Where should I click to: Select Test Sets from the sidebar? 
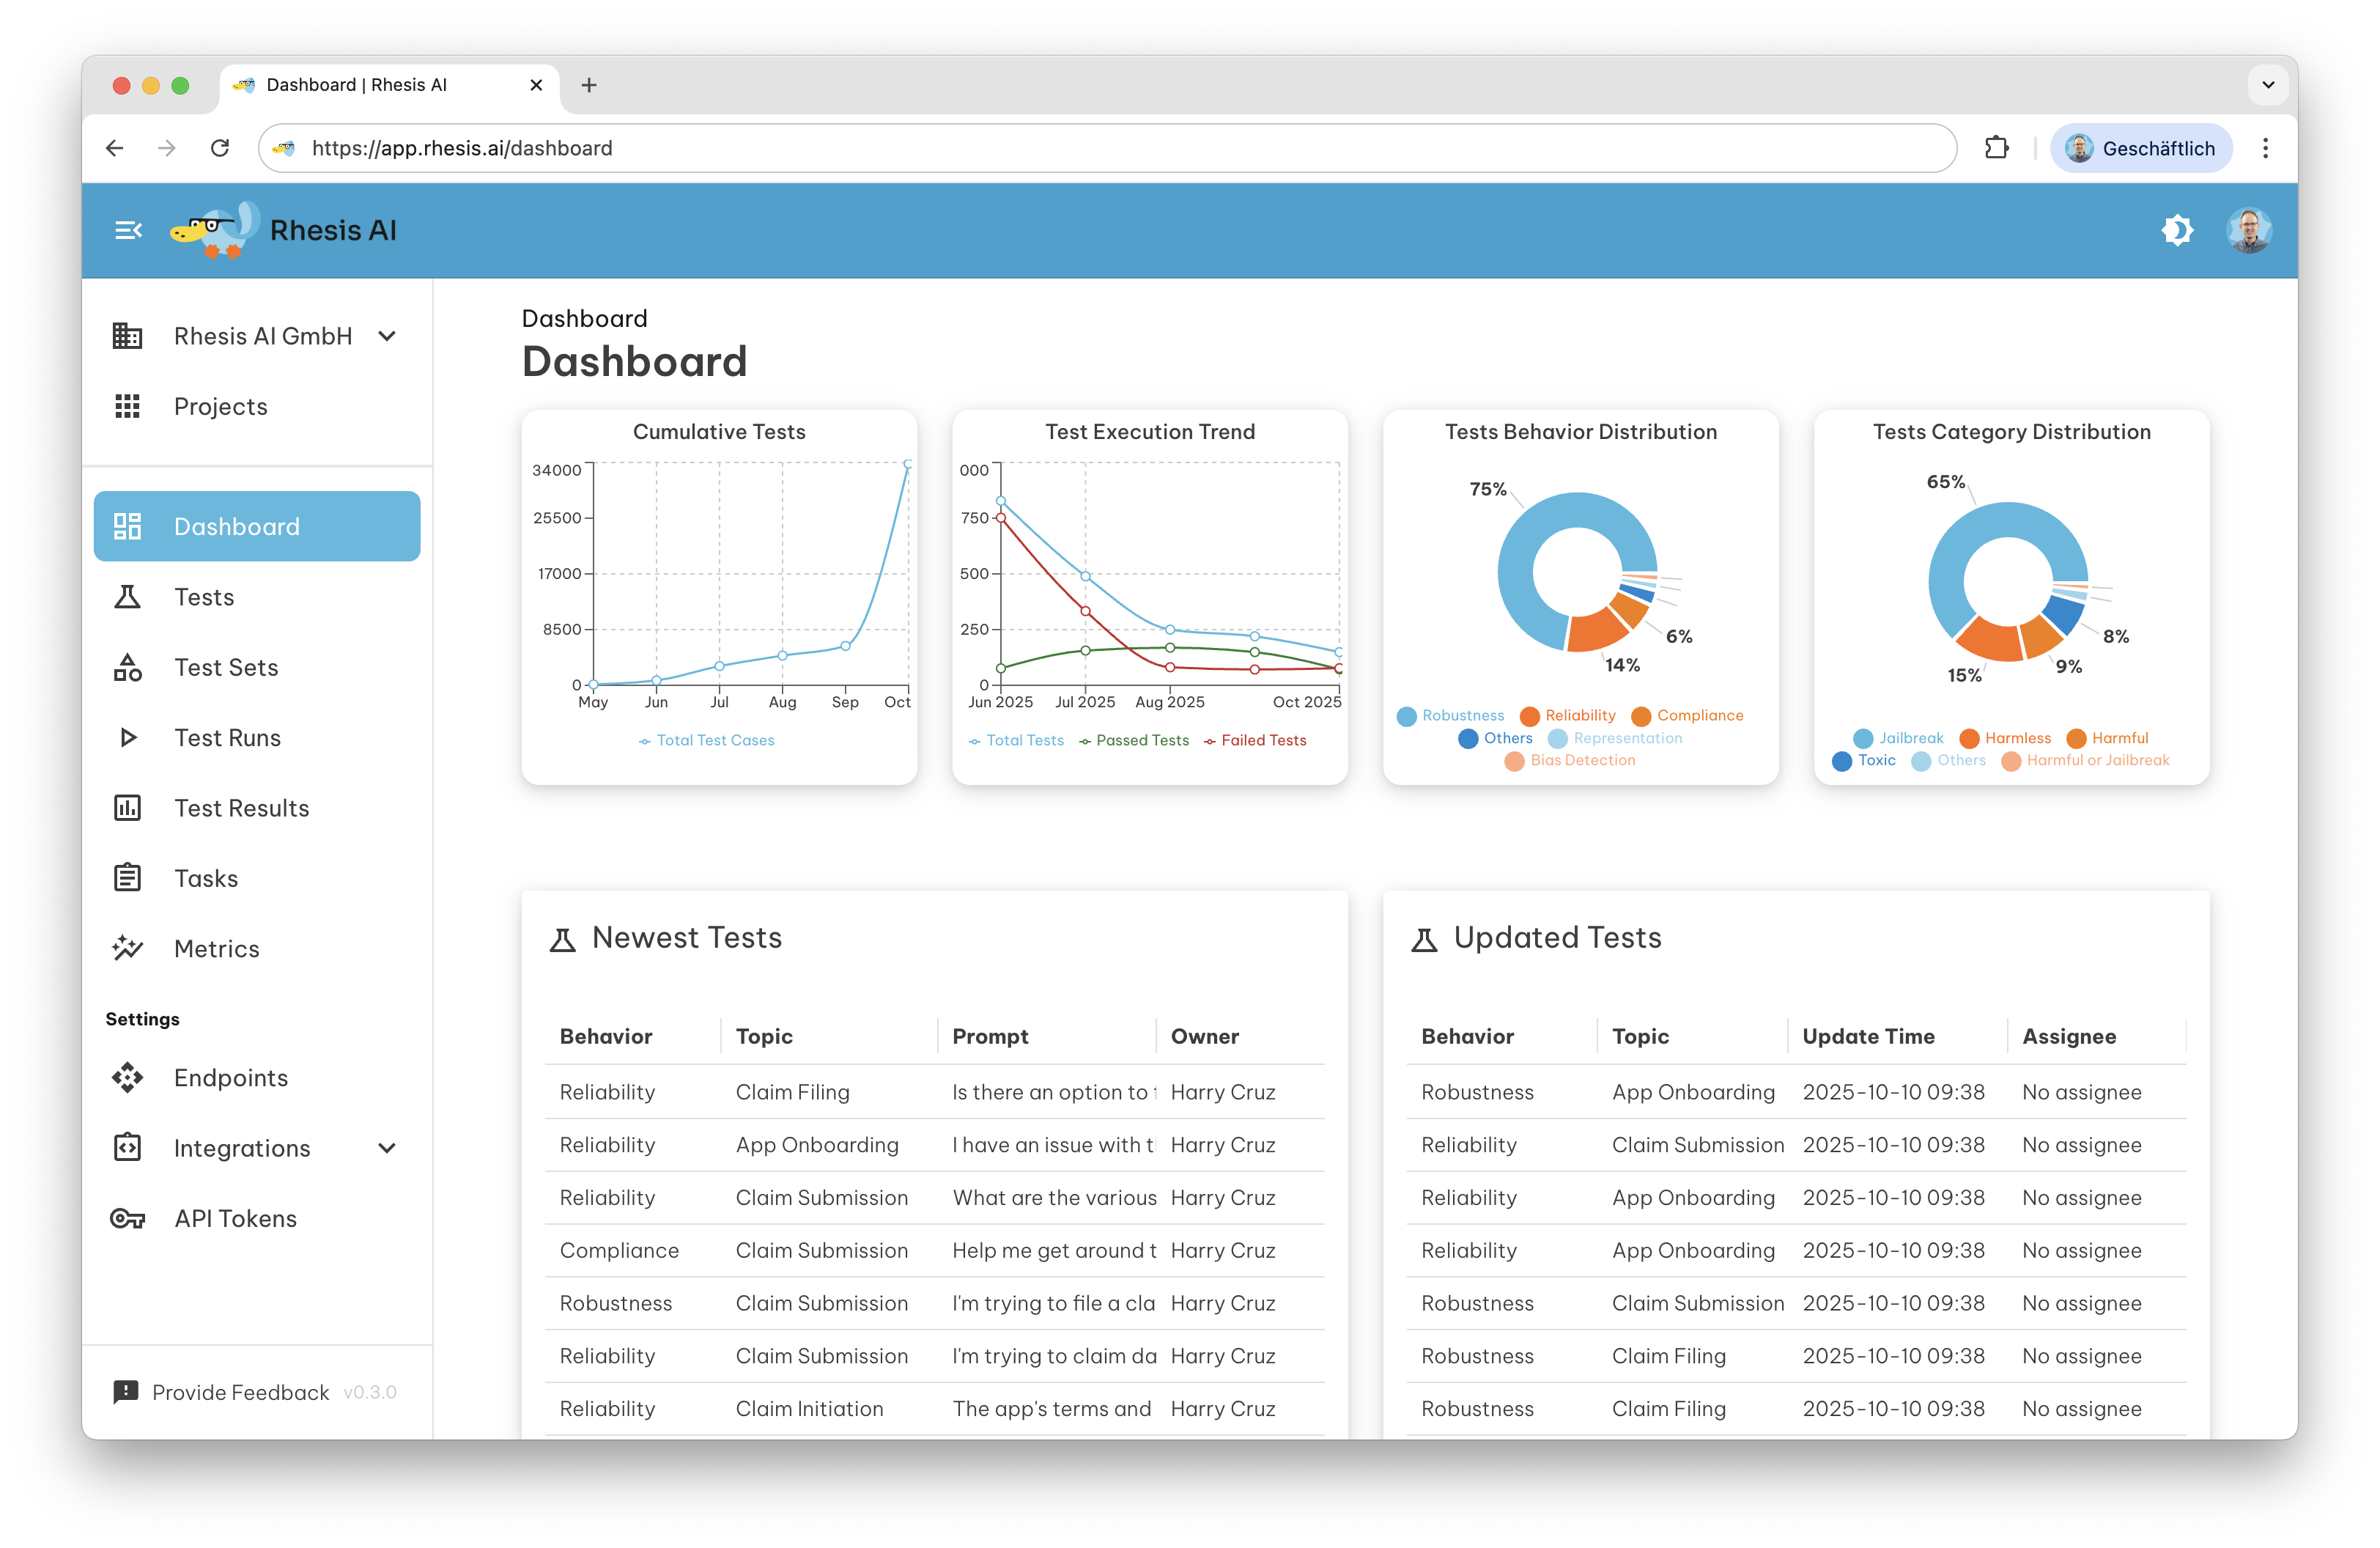226,667
